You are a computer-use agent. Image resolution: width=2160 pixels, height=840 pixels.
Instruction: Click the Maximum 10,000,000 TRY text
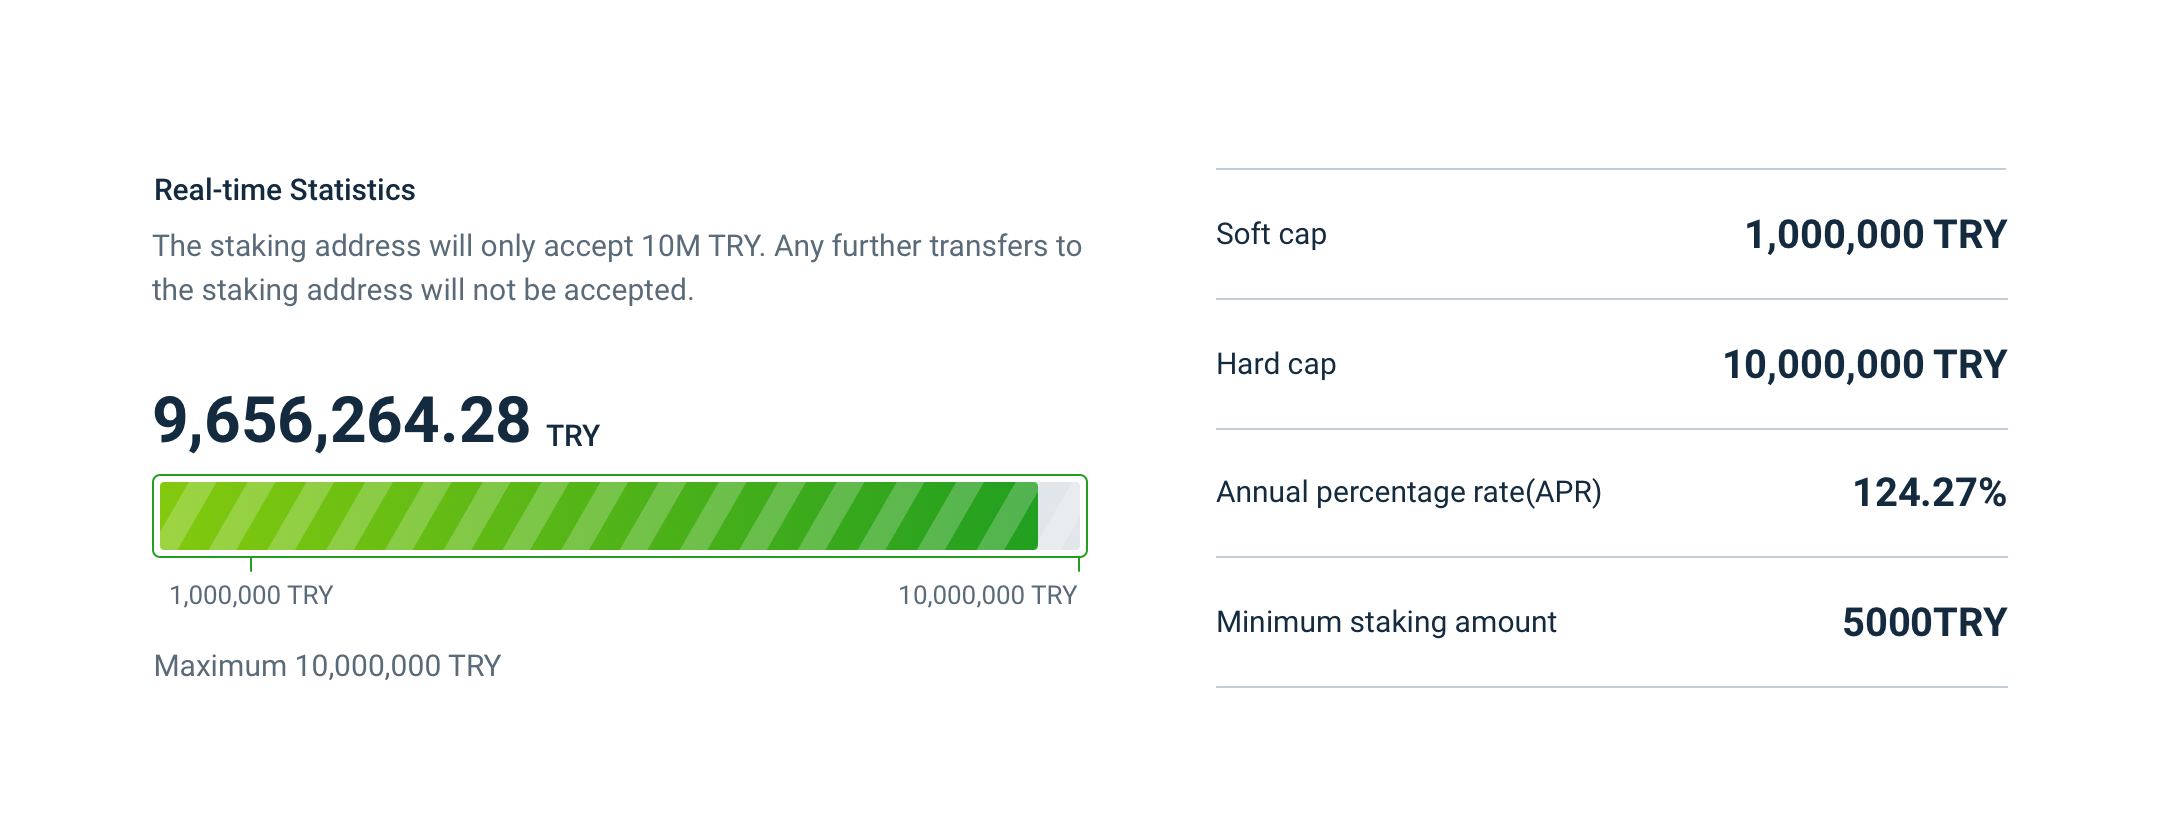(327, 666)
